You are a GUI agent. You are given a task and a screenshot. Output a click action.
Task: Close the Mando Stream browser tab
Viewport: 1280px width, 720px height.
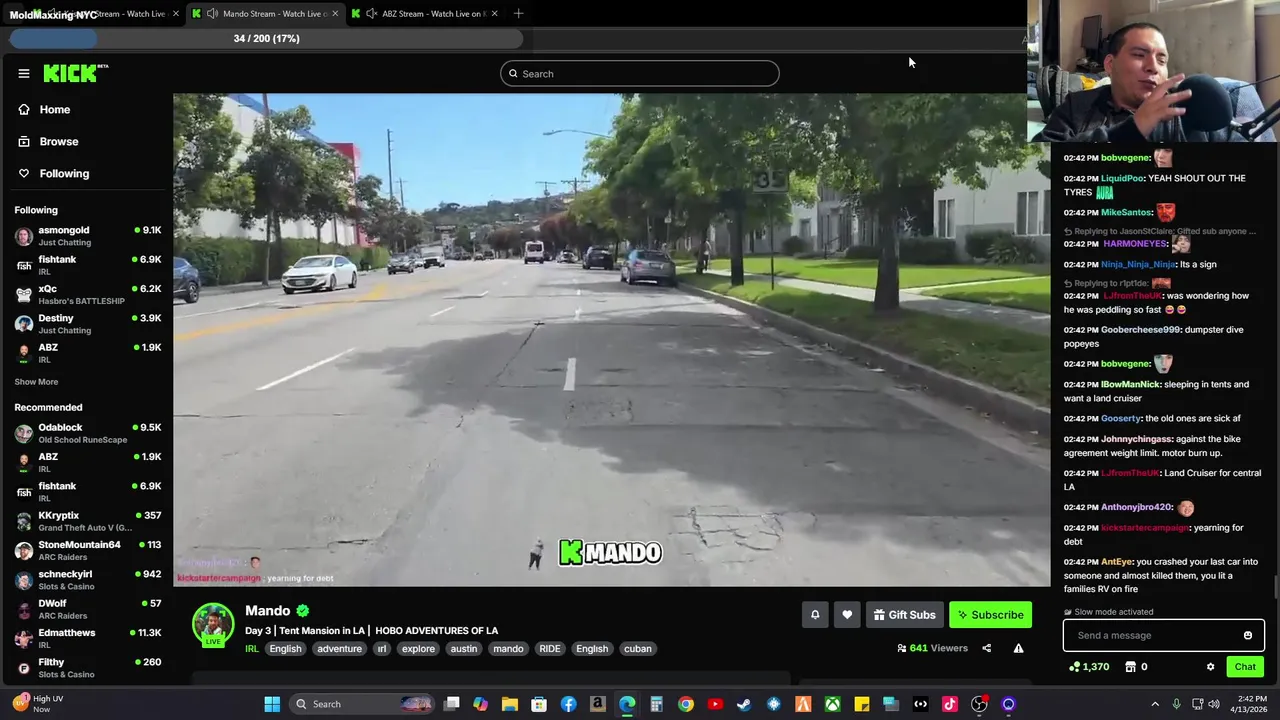[335, 13]
